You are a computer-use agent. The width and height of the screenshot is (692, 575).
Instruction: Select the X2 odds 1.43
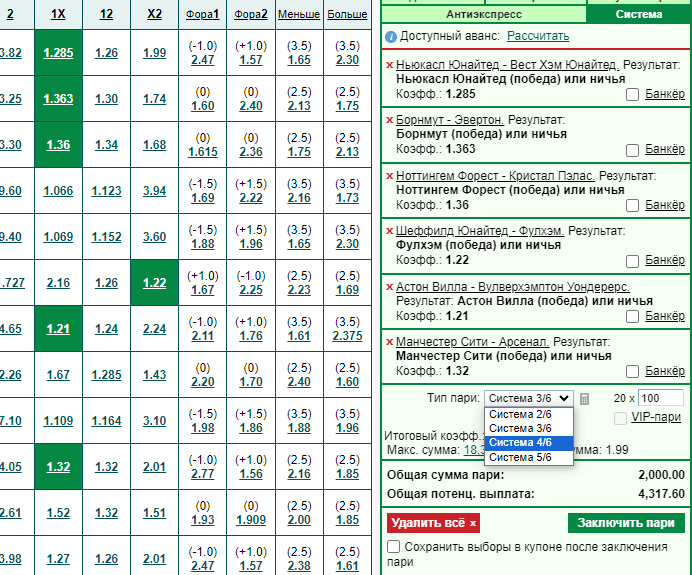pos(154,375)
